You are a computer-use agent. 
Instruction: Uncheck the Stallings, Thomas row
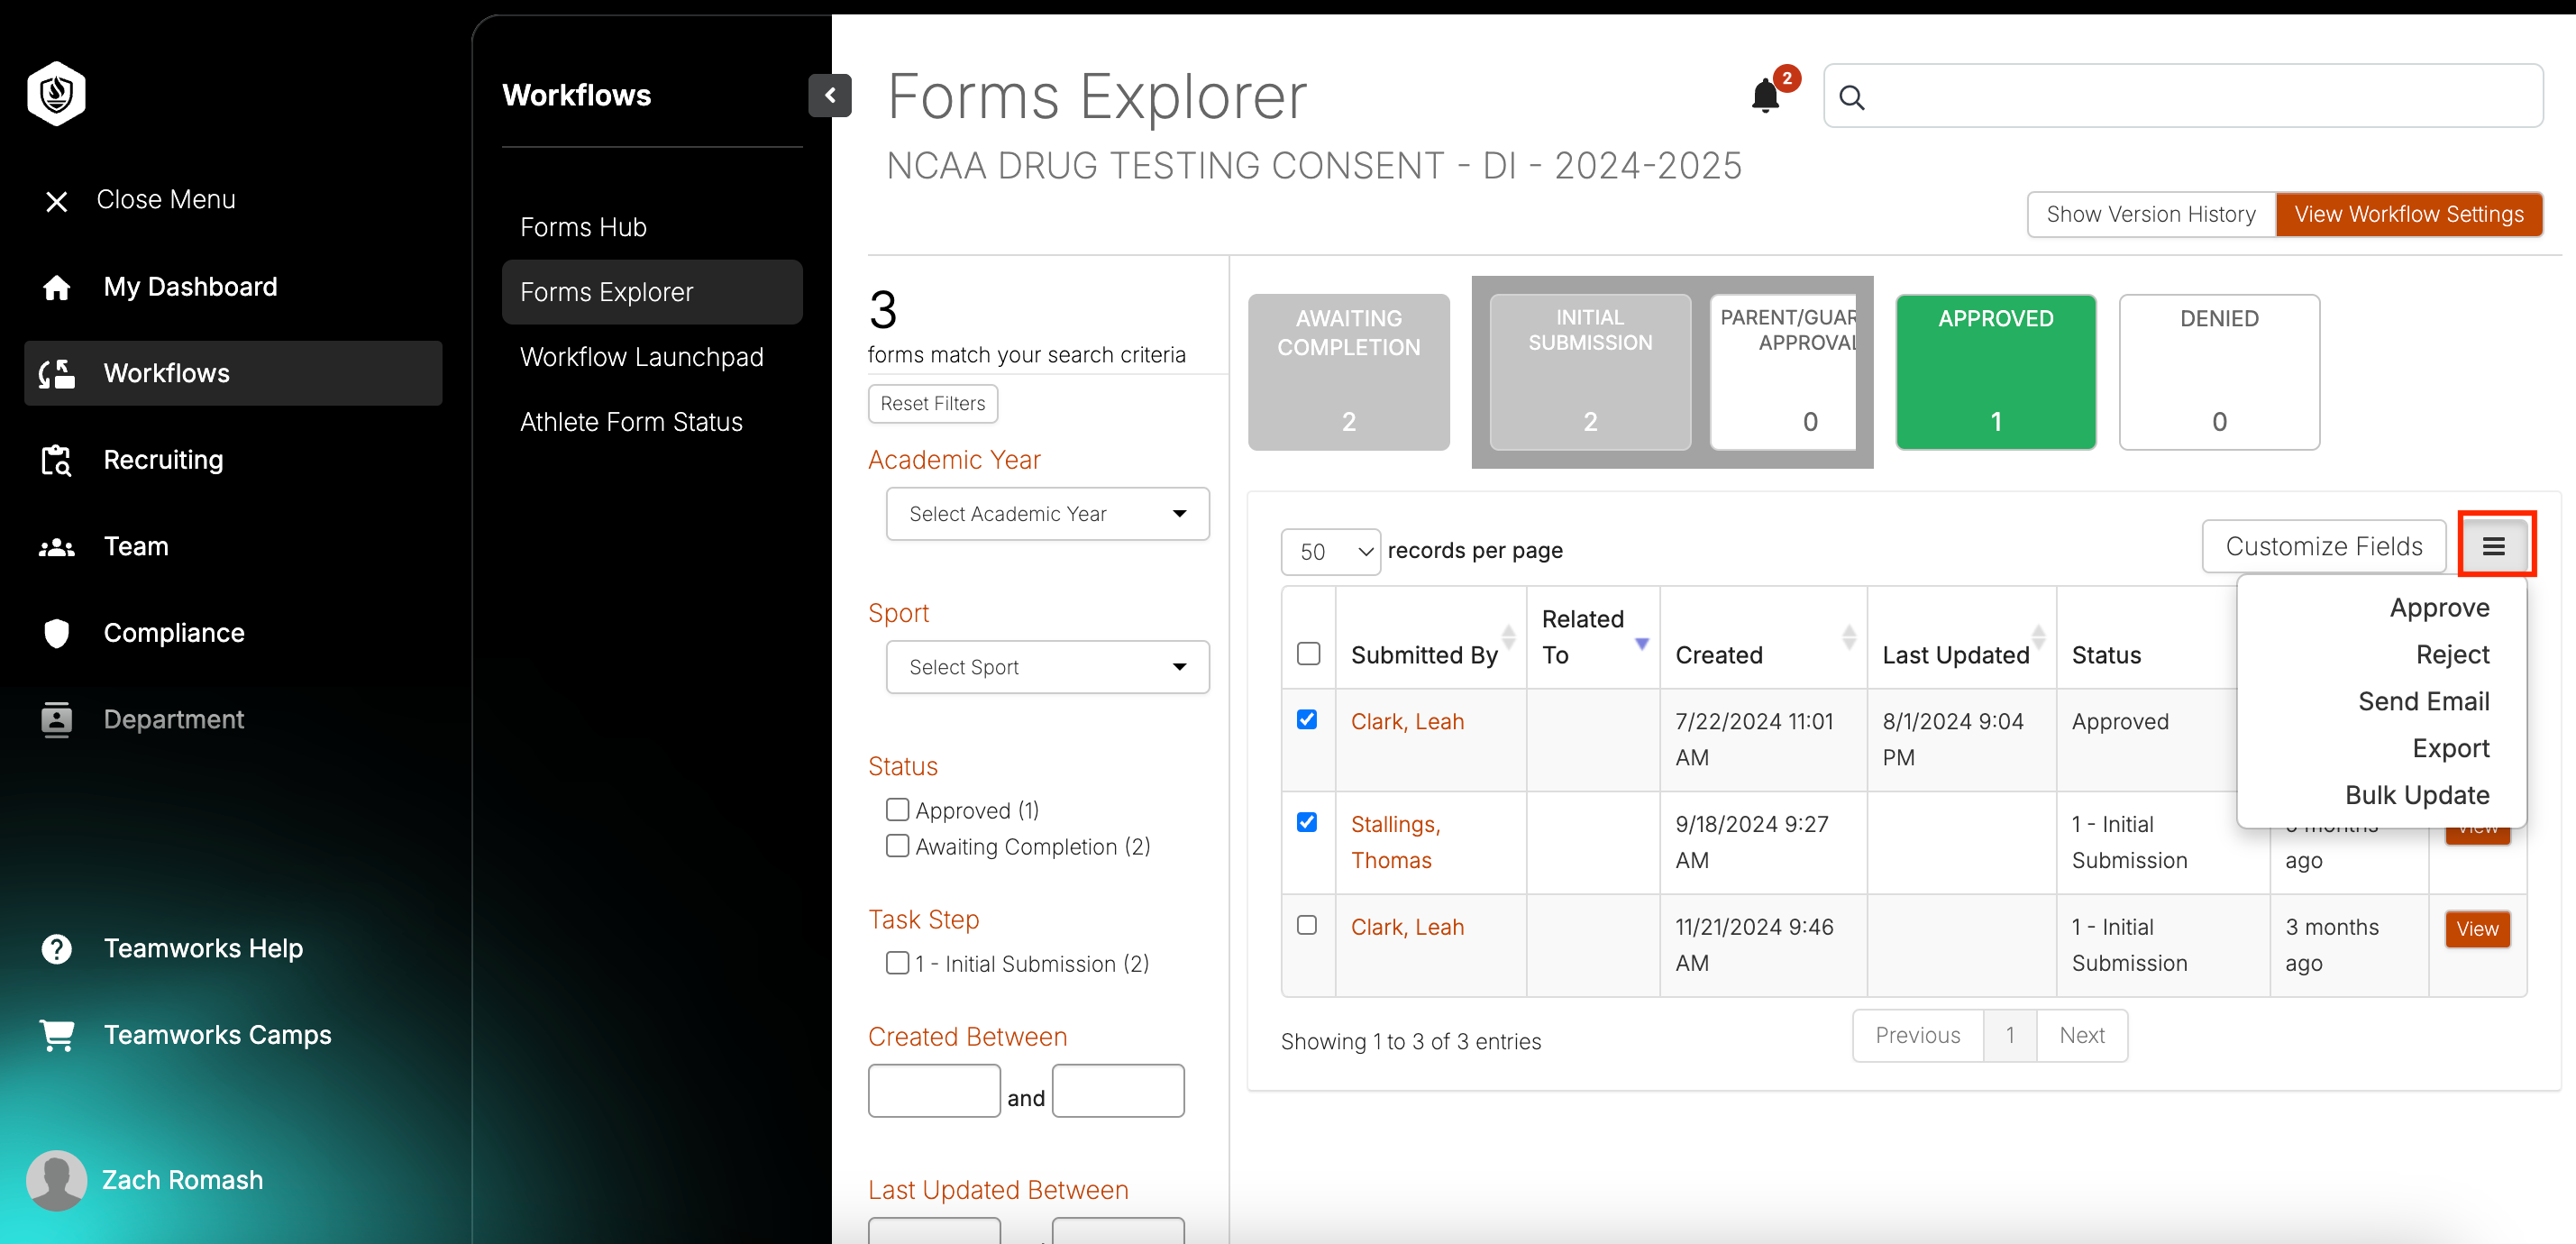tap(1307, 822)
